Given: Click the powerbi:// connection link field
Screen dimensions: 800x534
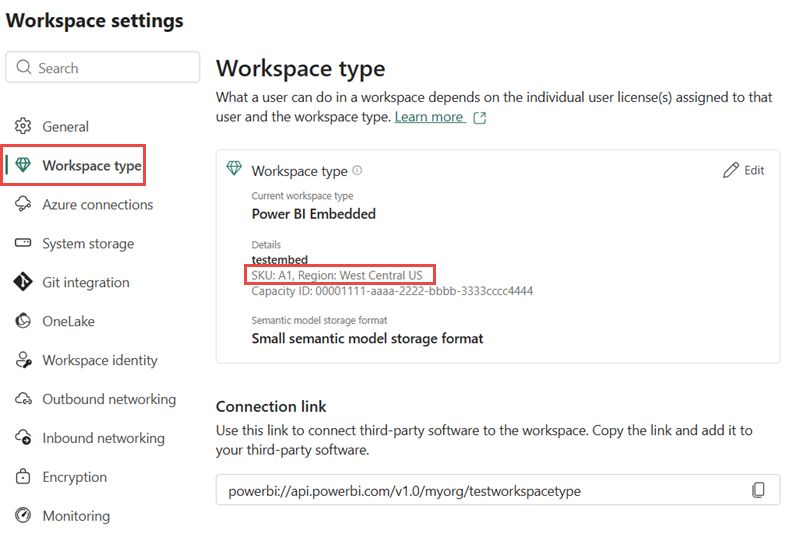Looking at the screenshot, I should (498, 490).
